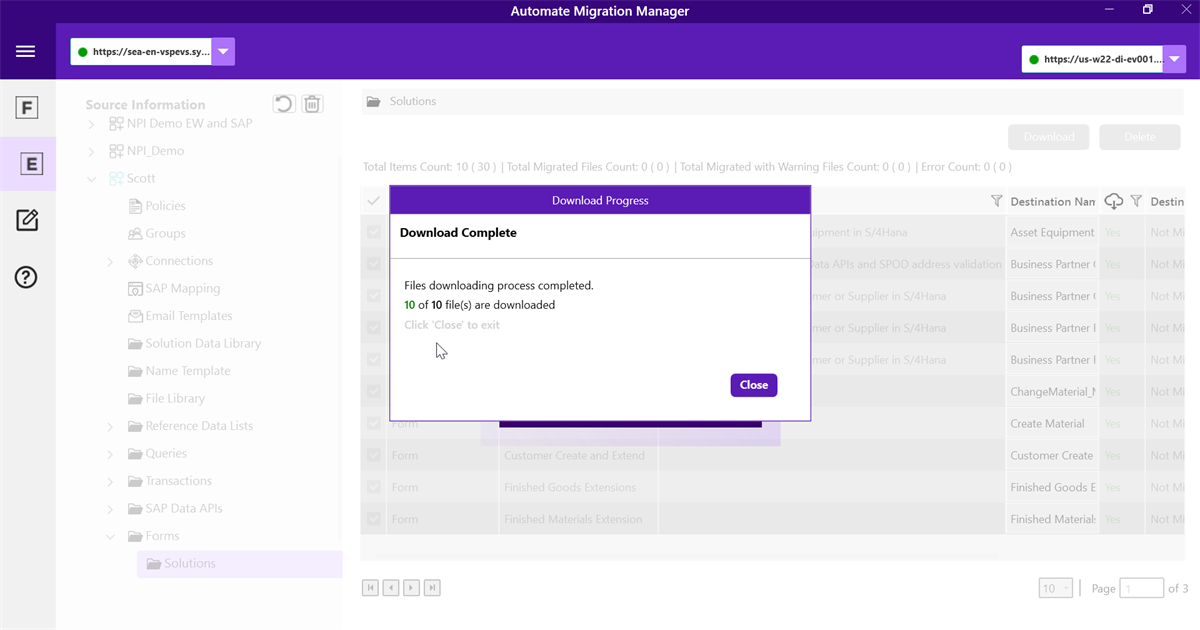Collapse the Forms node
The image size is (1200, 630).
pos(110,537)
